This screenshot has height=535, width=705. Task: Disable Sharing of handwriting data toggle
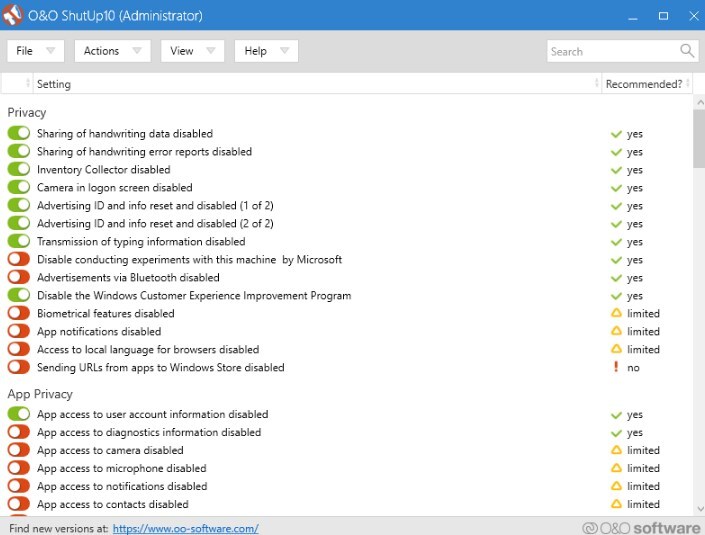[19, 134]
